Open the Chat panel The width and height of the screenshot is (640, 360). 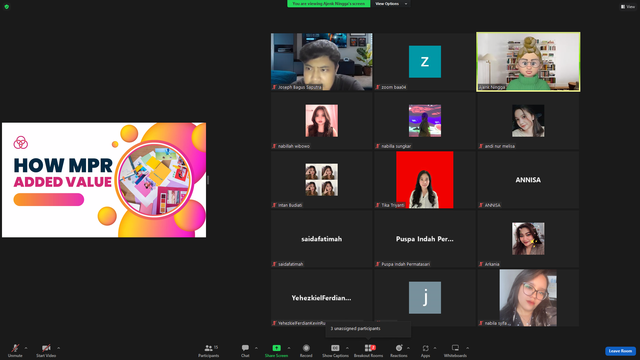[x=245, y=350]
